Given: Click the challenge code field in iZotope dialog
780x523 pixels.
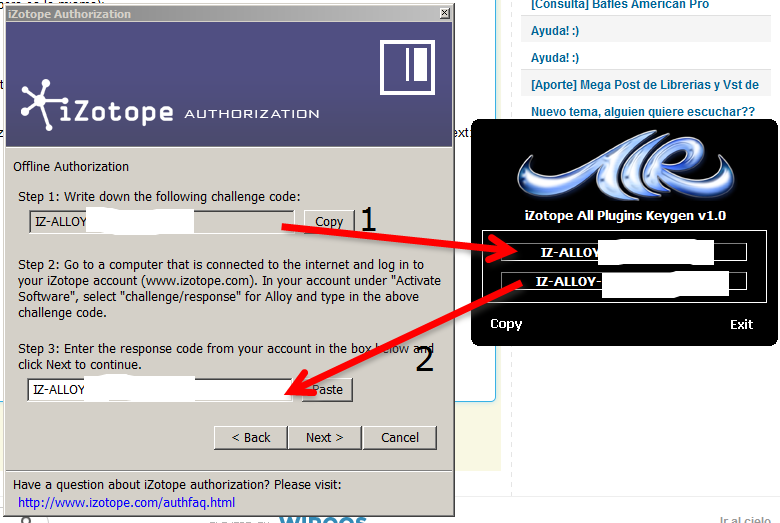Looking at the screenshot, I should coord(162,221).
